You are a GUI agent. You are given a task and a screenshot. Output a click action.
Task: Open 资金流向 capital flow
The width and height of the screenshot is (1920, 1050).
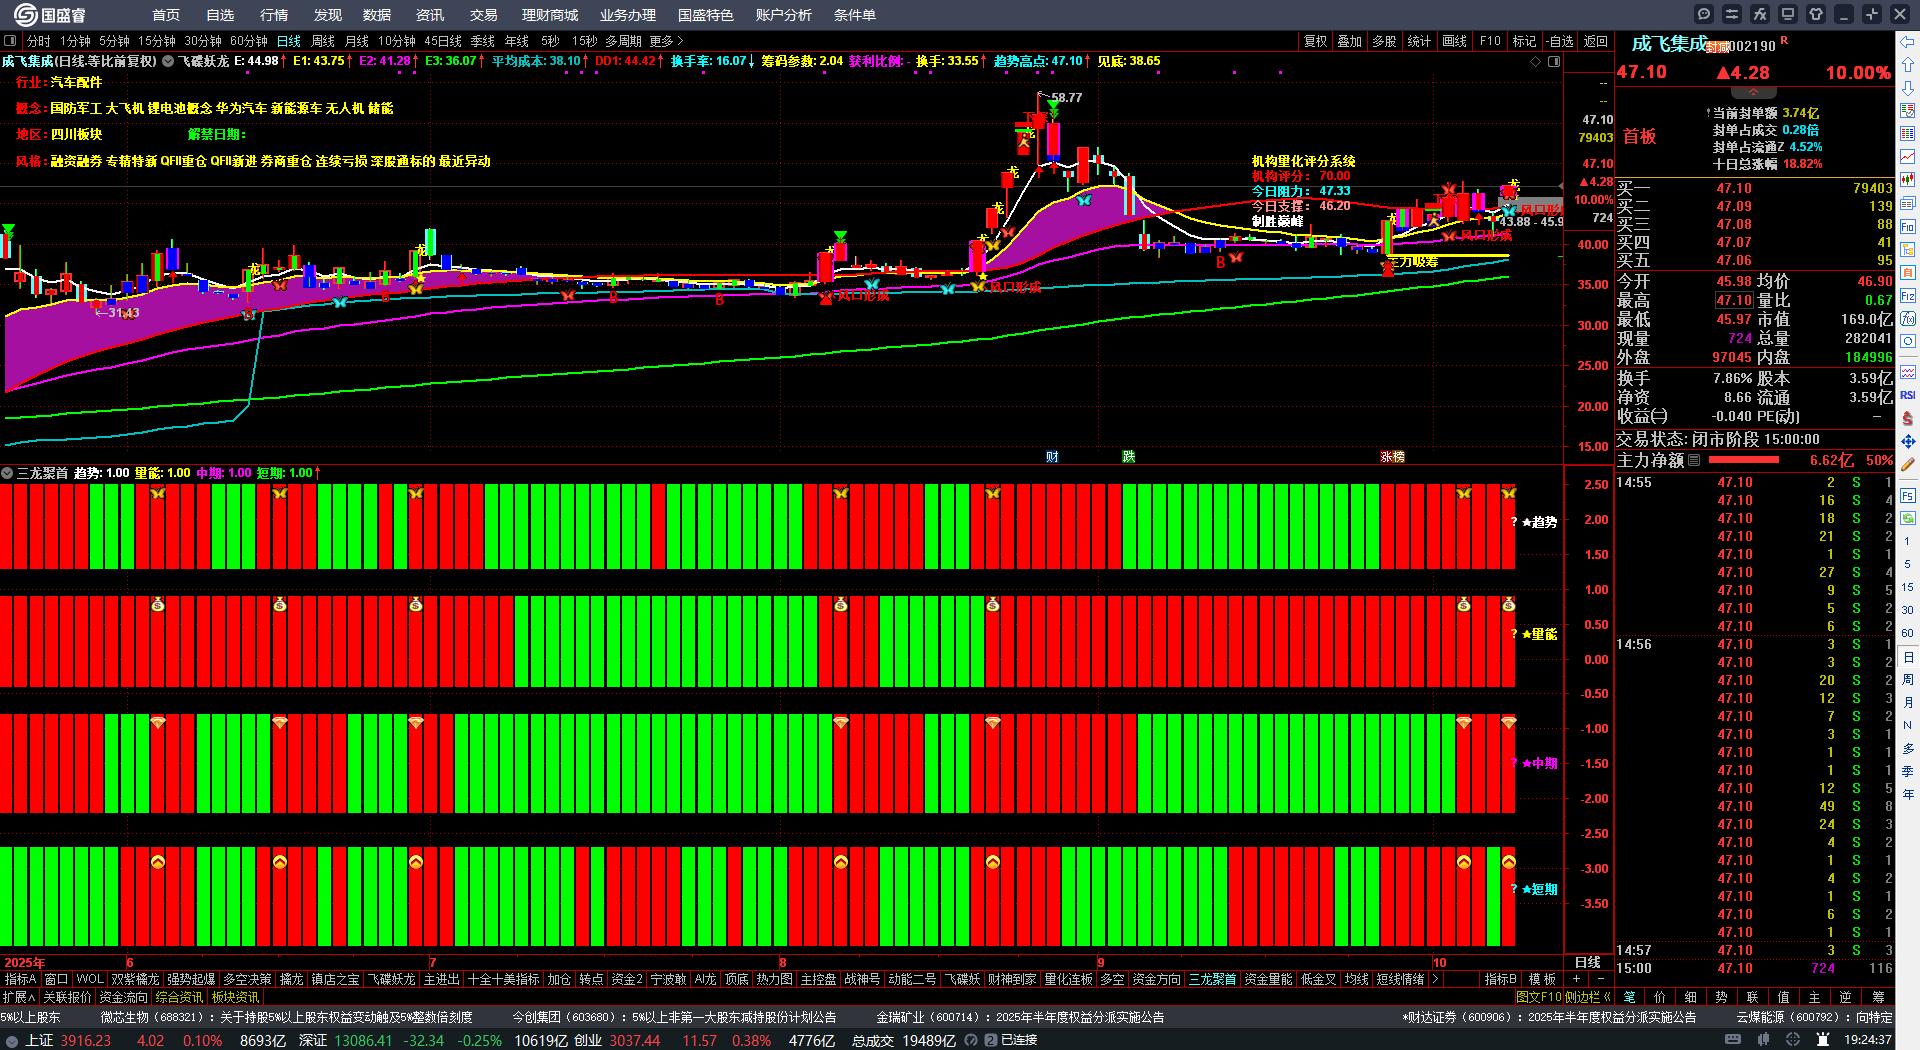[124, 997]
